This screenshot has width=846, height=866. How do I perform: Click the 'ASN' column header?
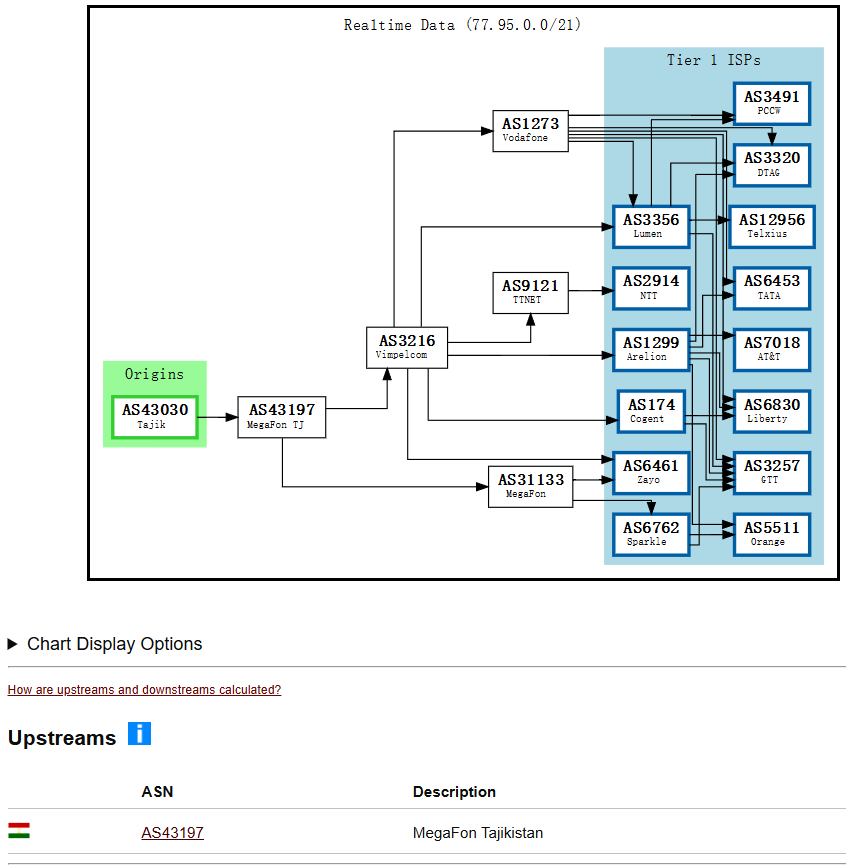click(157, 792)
